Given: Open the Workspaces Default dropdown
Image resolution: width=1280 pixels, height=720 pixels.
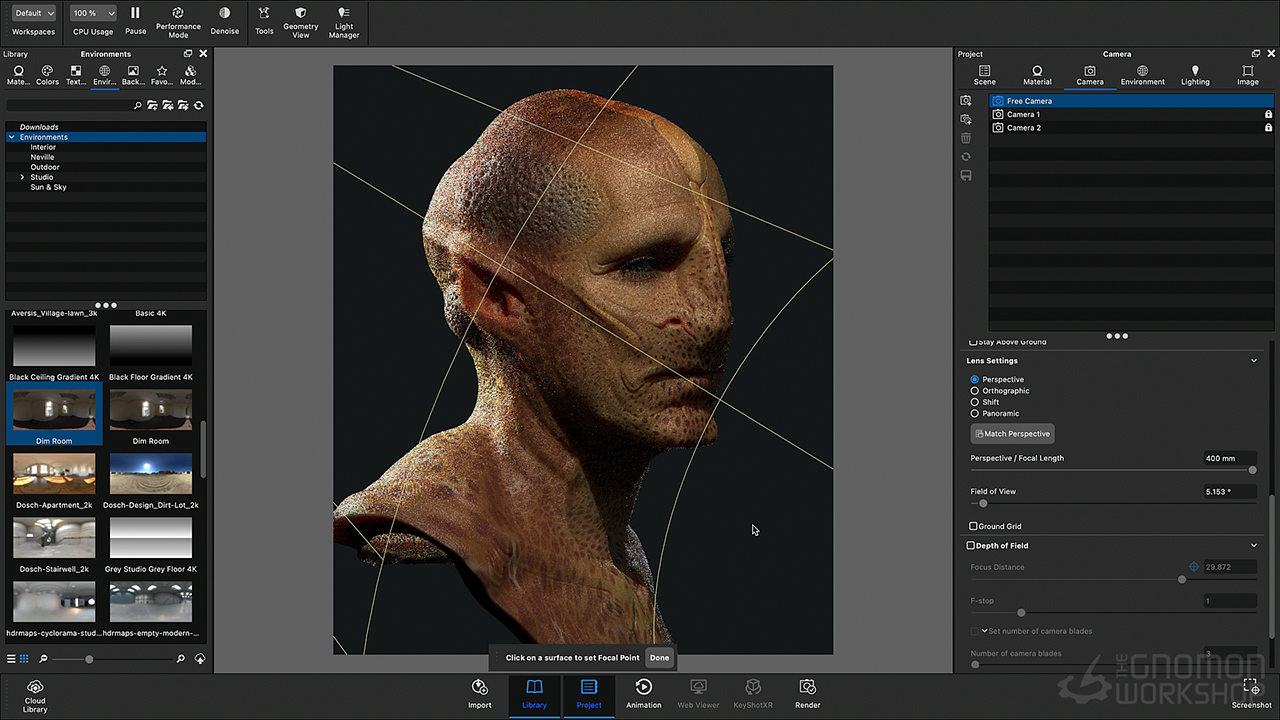Looking at the screenshot, I should click(x=34, y=13).
